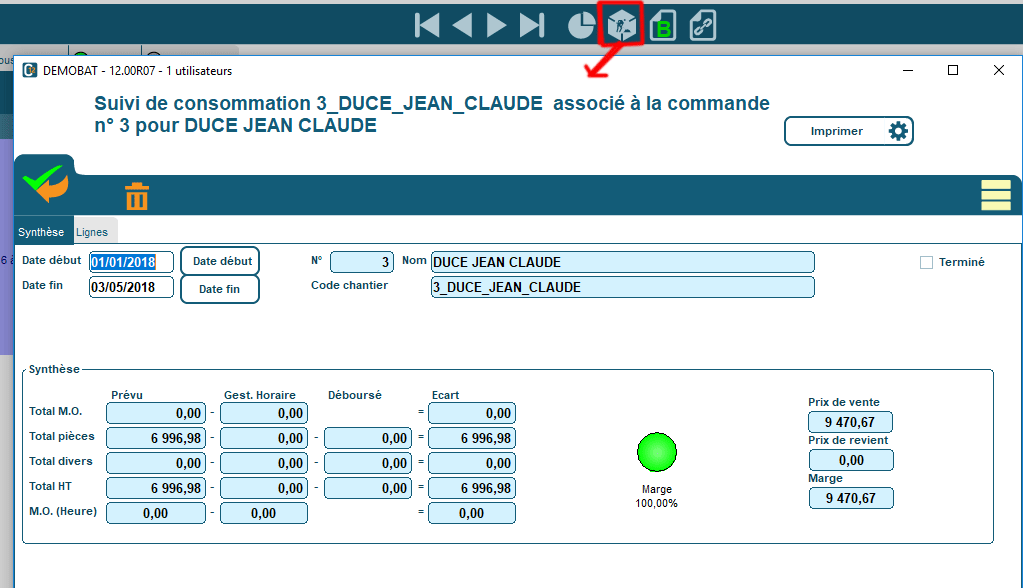Click the Code chantier input field

[622, 287]
